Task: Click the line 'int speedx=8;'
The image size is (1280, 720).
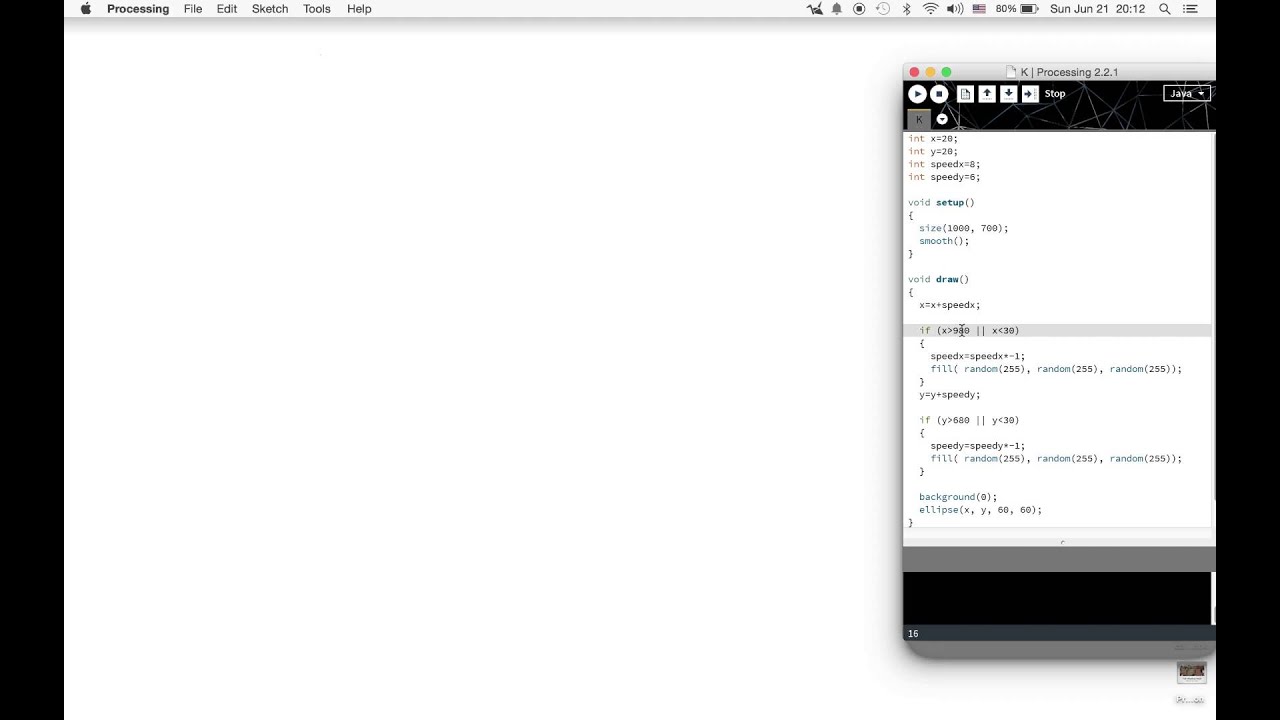Action: pos(944,164)
